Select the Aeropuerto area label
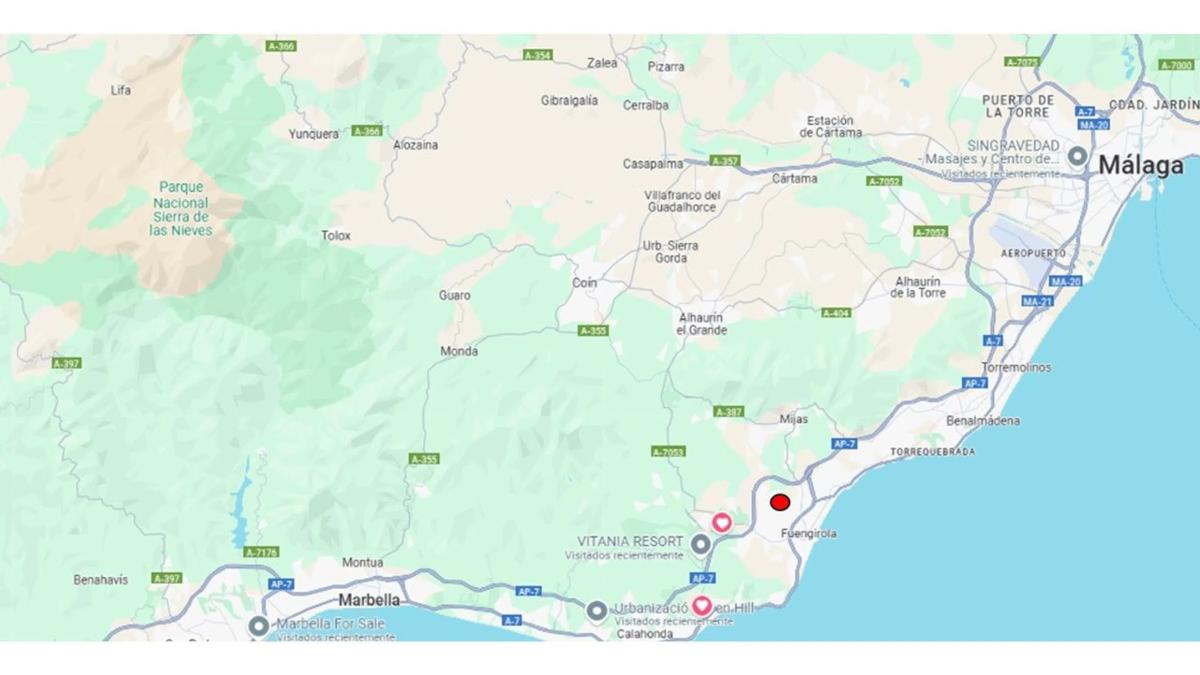Viewport: 1200px width, 675px height. tap(1034, 254)
